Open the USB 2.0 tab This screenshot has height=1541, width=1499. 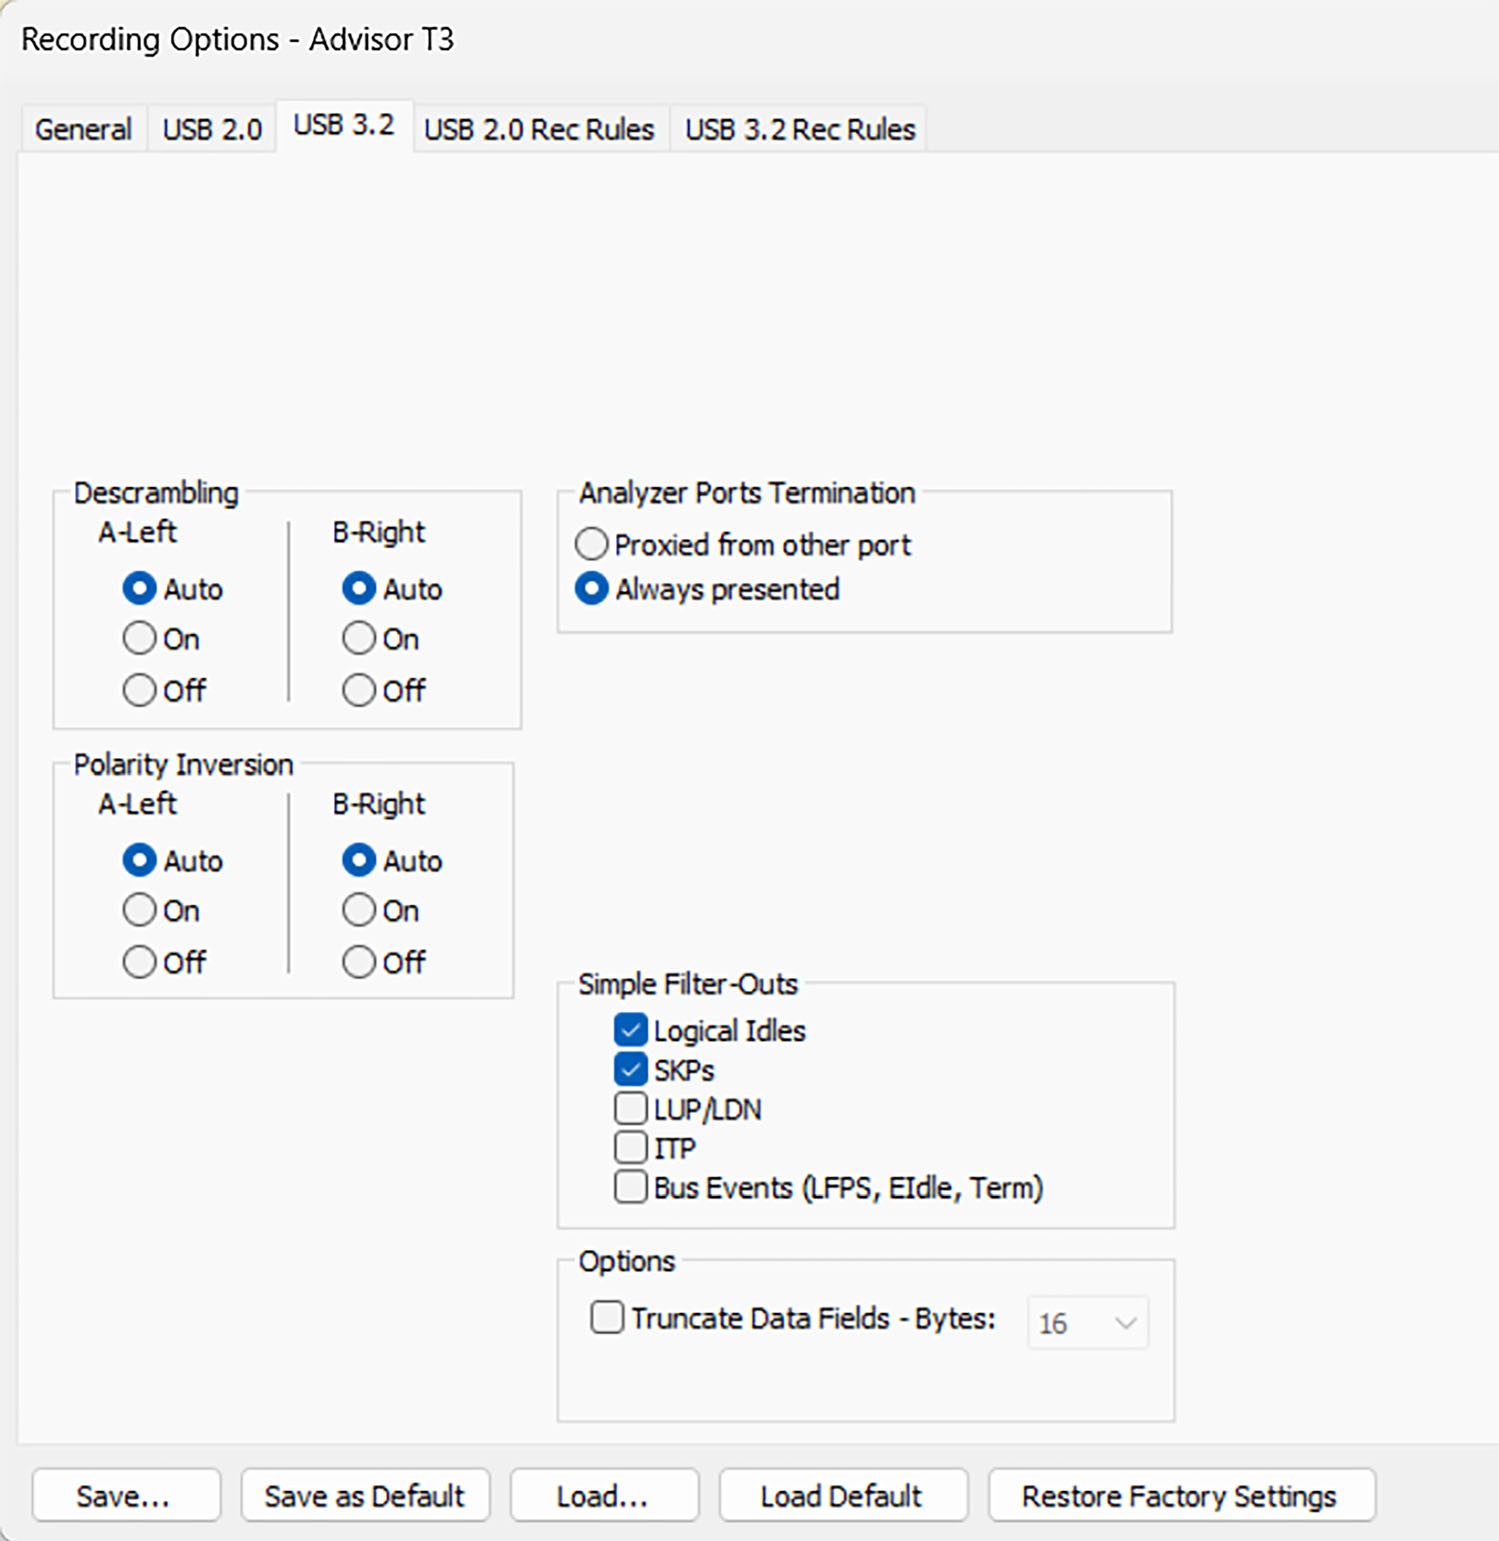point(212,129)
